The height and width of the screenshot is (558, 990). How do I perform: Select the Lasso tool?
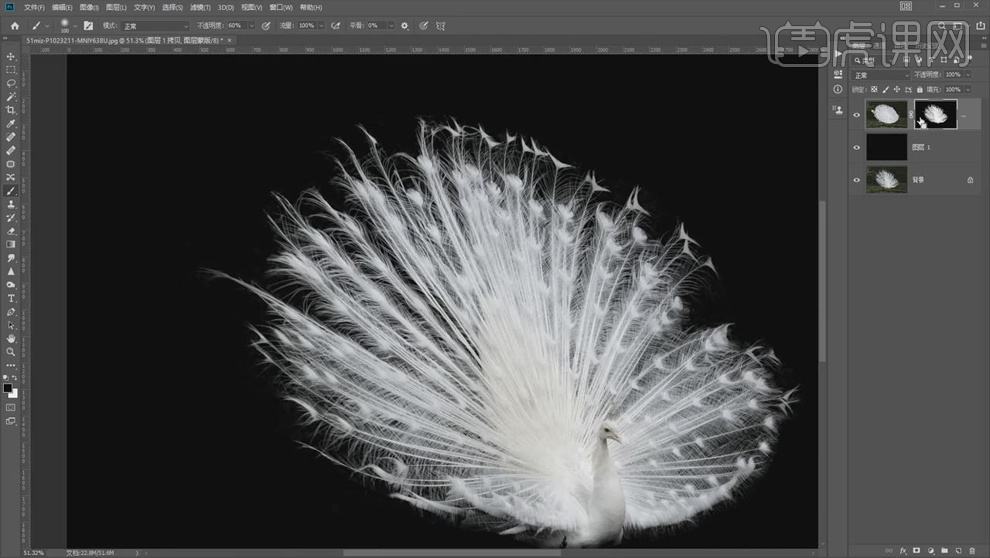[11, 83]
